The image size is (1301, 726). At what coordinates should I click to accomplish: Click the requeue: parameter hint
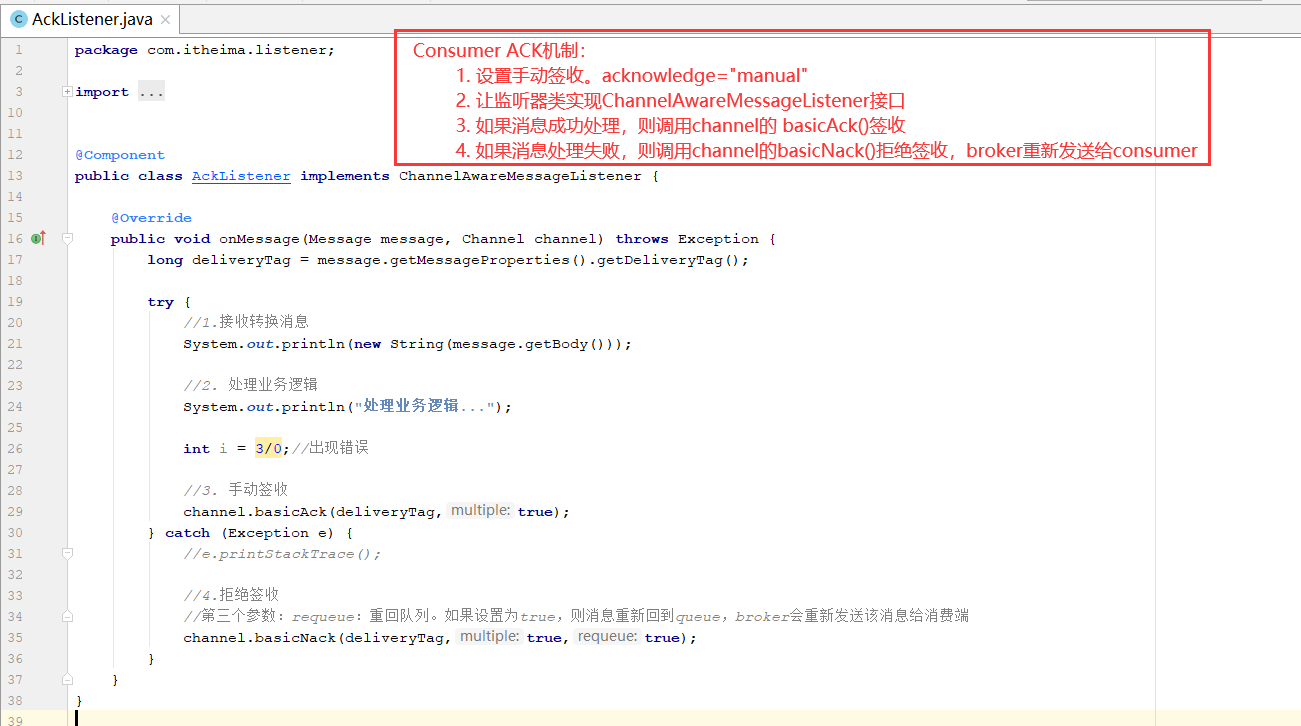608,637
